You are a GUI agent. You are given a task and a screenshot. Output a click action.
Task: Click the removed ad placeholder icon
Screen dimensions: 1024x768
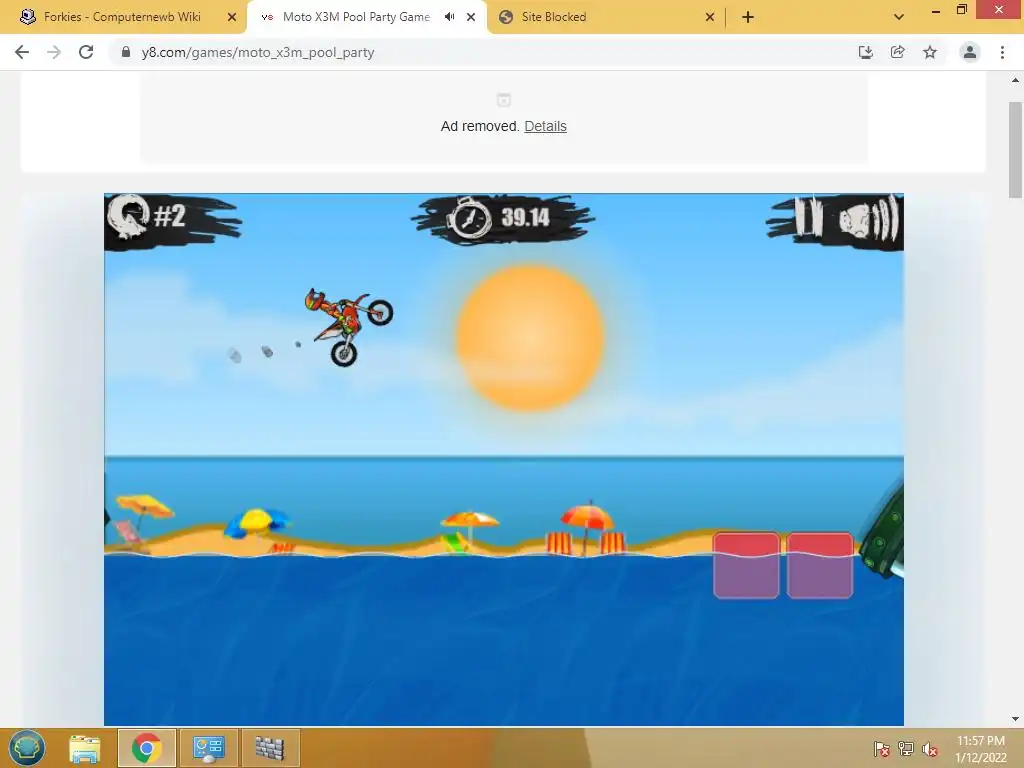coord(504,100)
